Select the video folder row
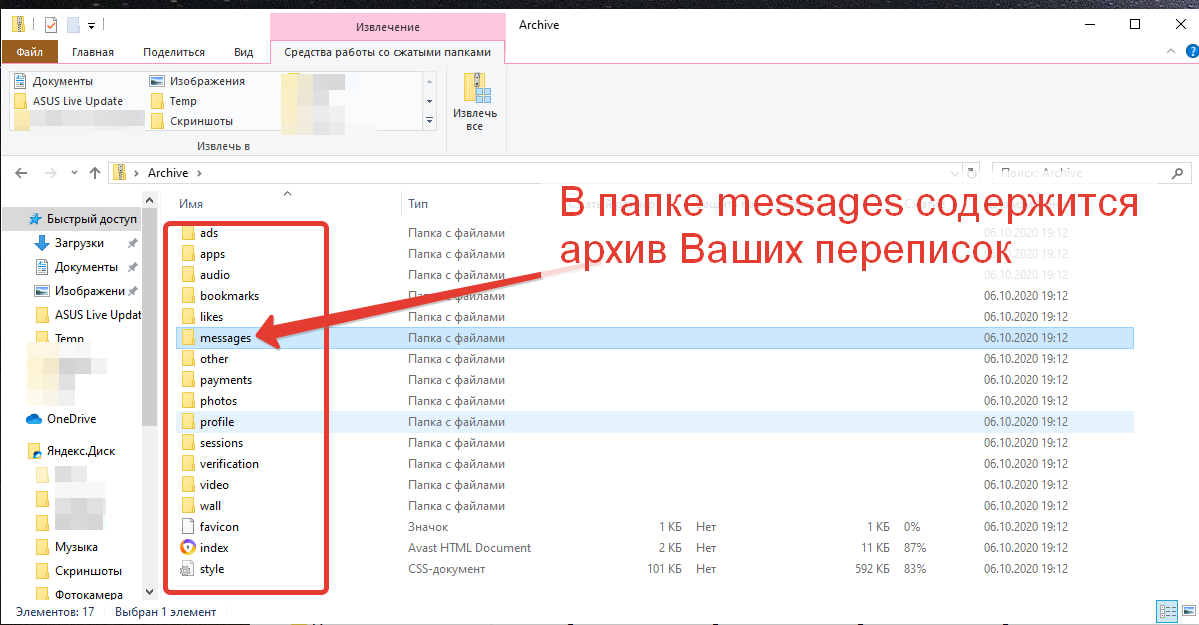The width and height of the screenshot is (1199, 625). click(x=655, y=485)
